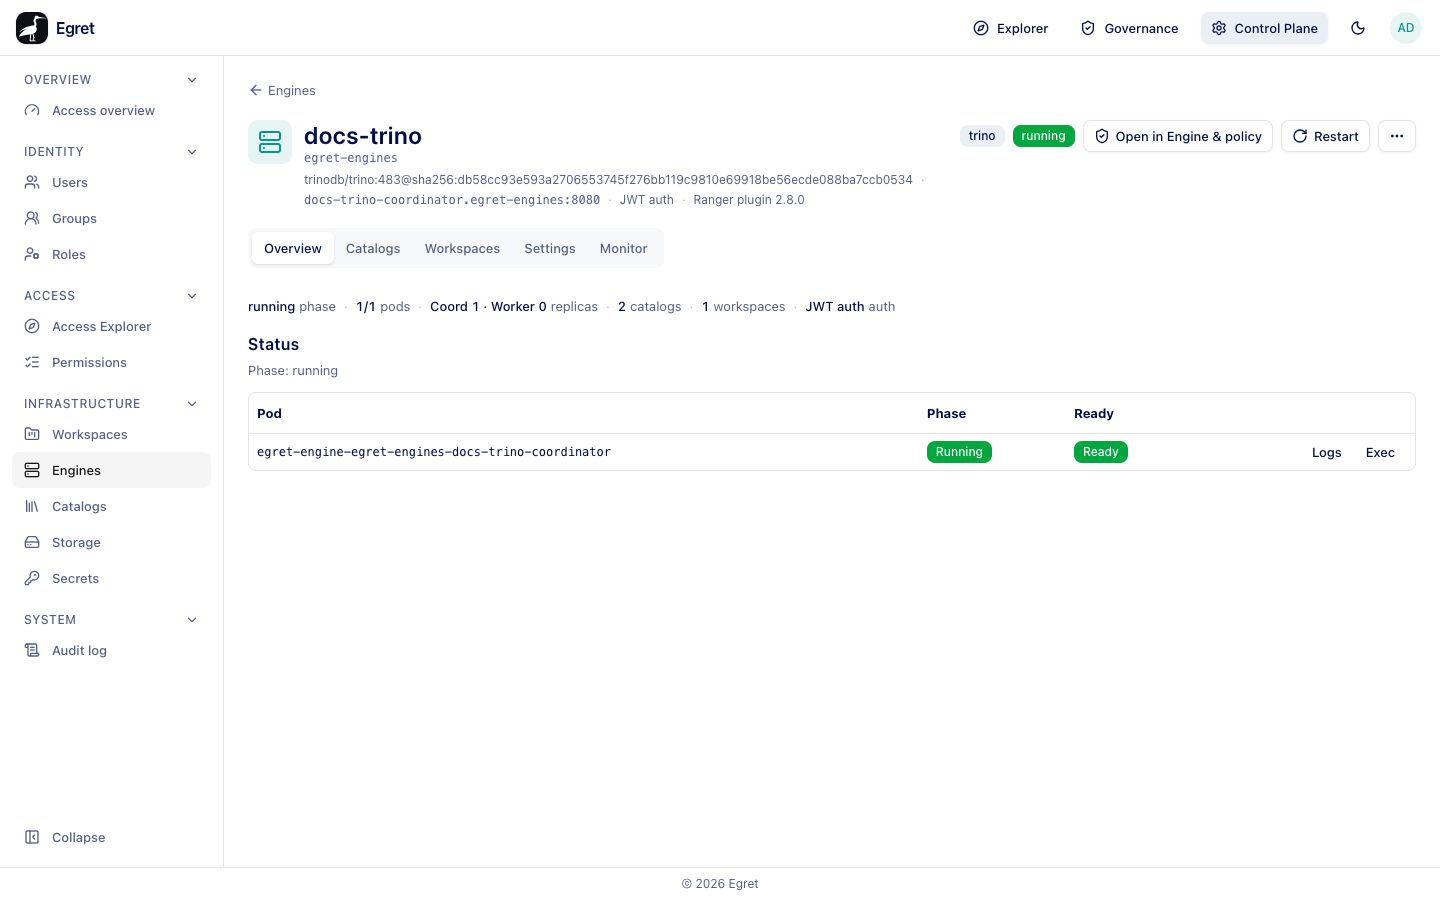Click the egret-engines namespace text
The height and width of the screenshot is (900, 1440).
(x=351, y=158)
